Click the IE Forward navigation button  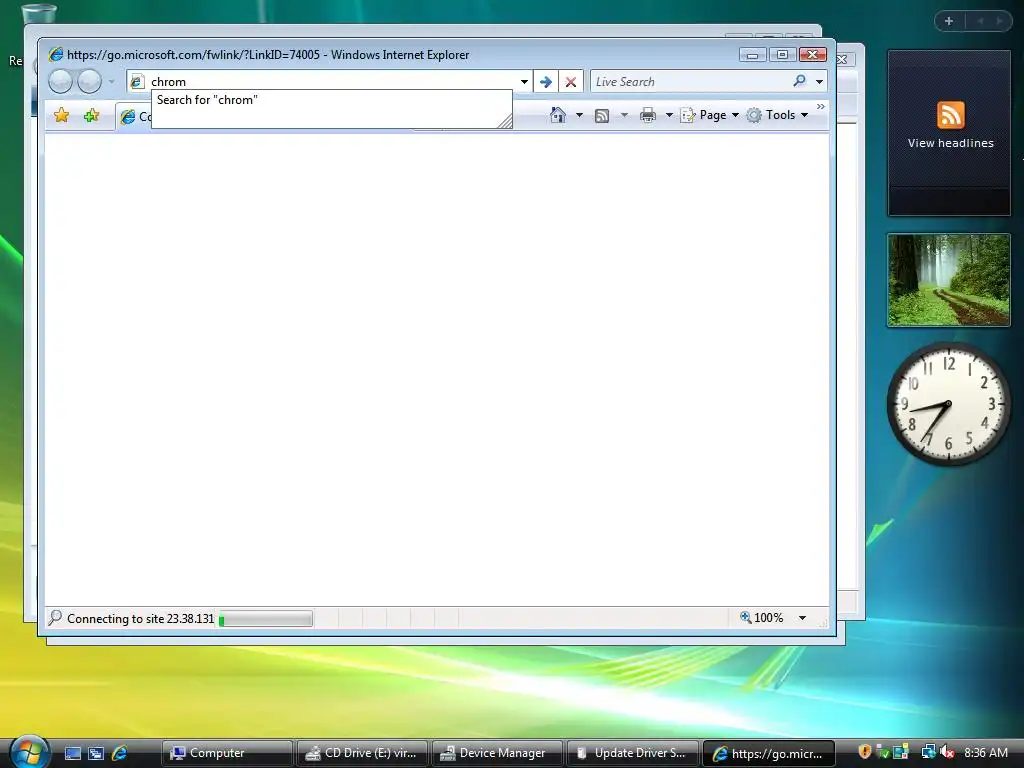[89, 82]
